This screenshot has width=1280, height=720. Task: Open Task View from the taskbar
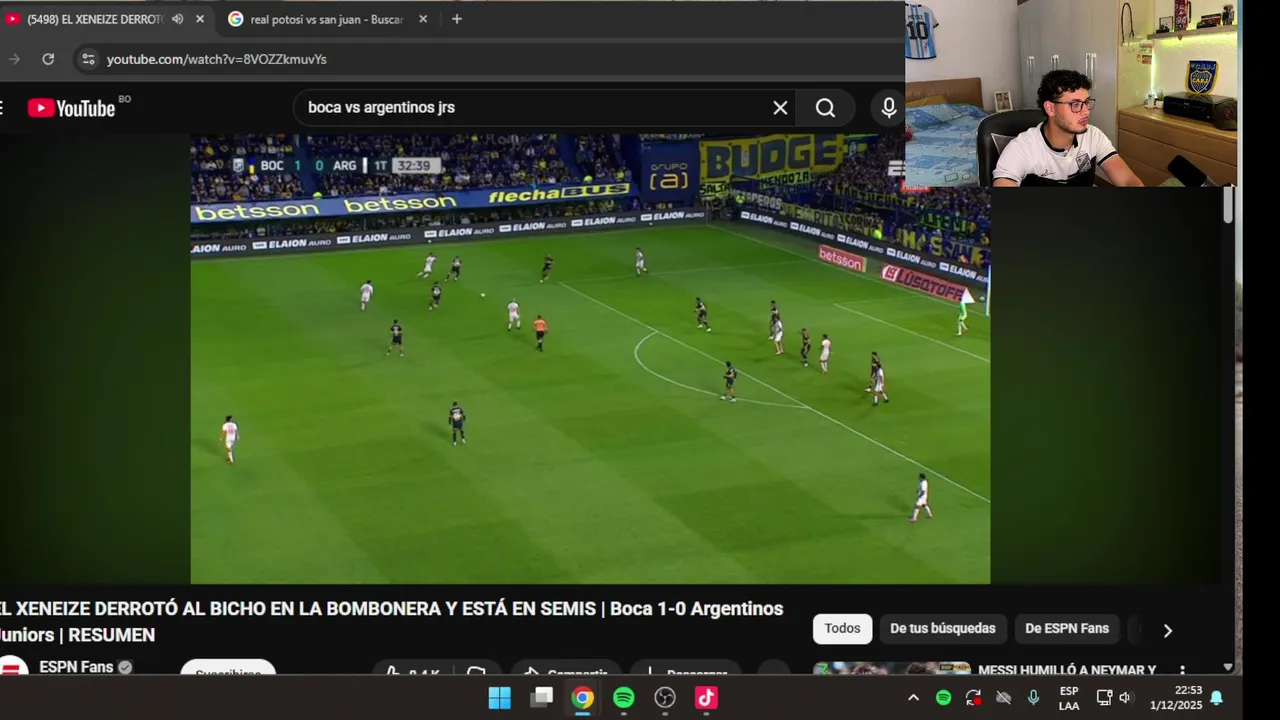coord(541,698)
